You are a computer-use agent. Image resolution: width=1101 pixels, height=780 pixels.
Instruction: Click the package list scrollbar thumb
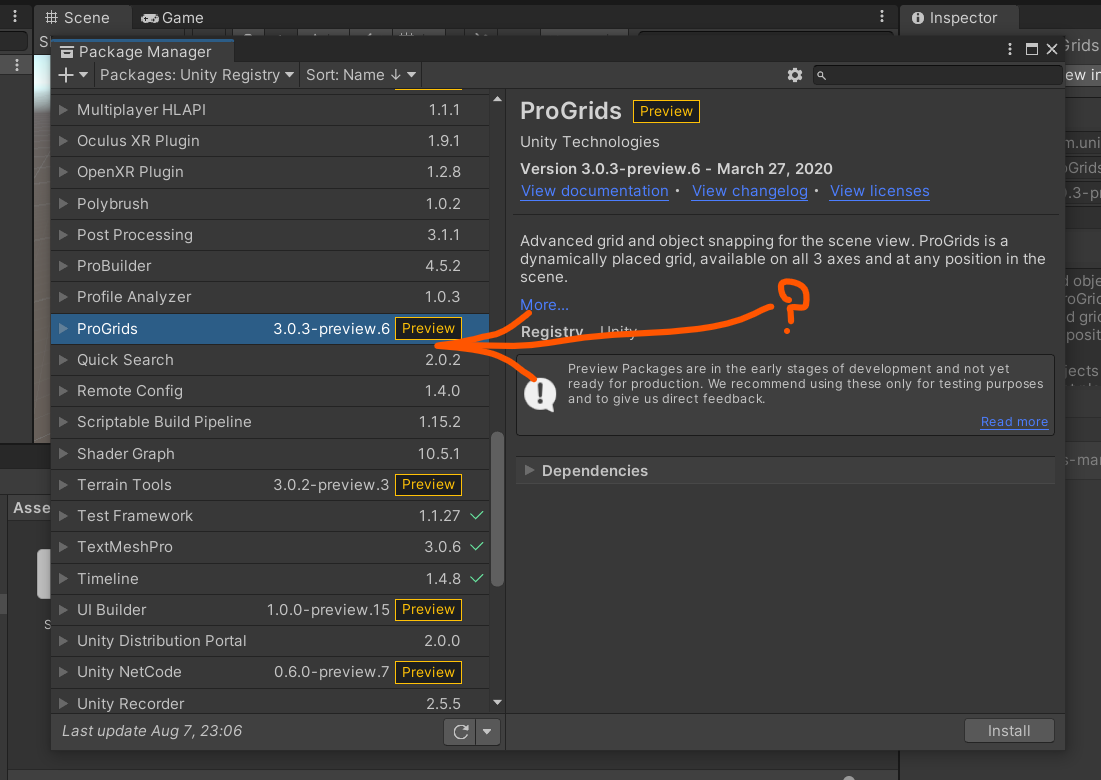pyautogui.click(x=497, y=509)
